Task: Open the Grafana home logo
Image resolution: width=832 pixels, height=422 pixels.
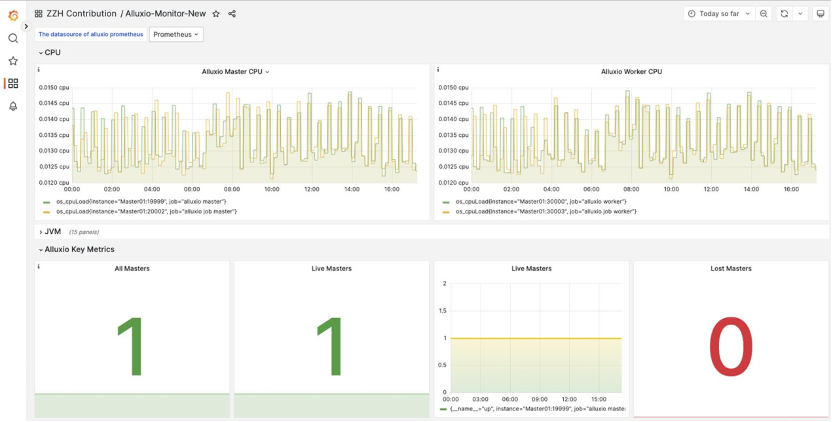Action: tap(13, 15)
